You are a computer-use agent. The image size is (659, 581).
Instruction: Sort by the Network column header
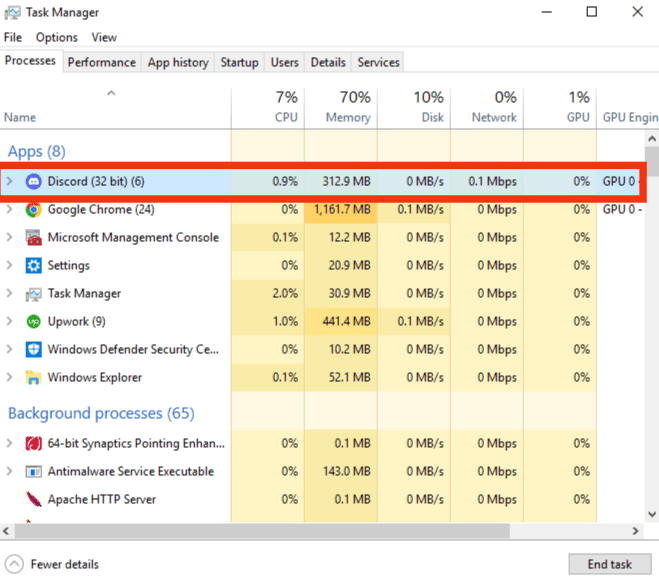tap(487, 108)
